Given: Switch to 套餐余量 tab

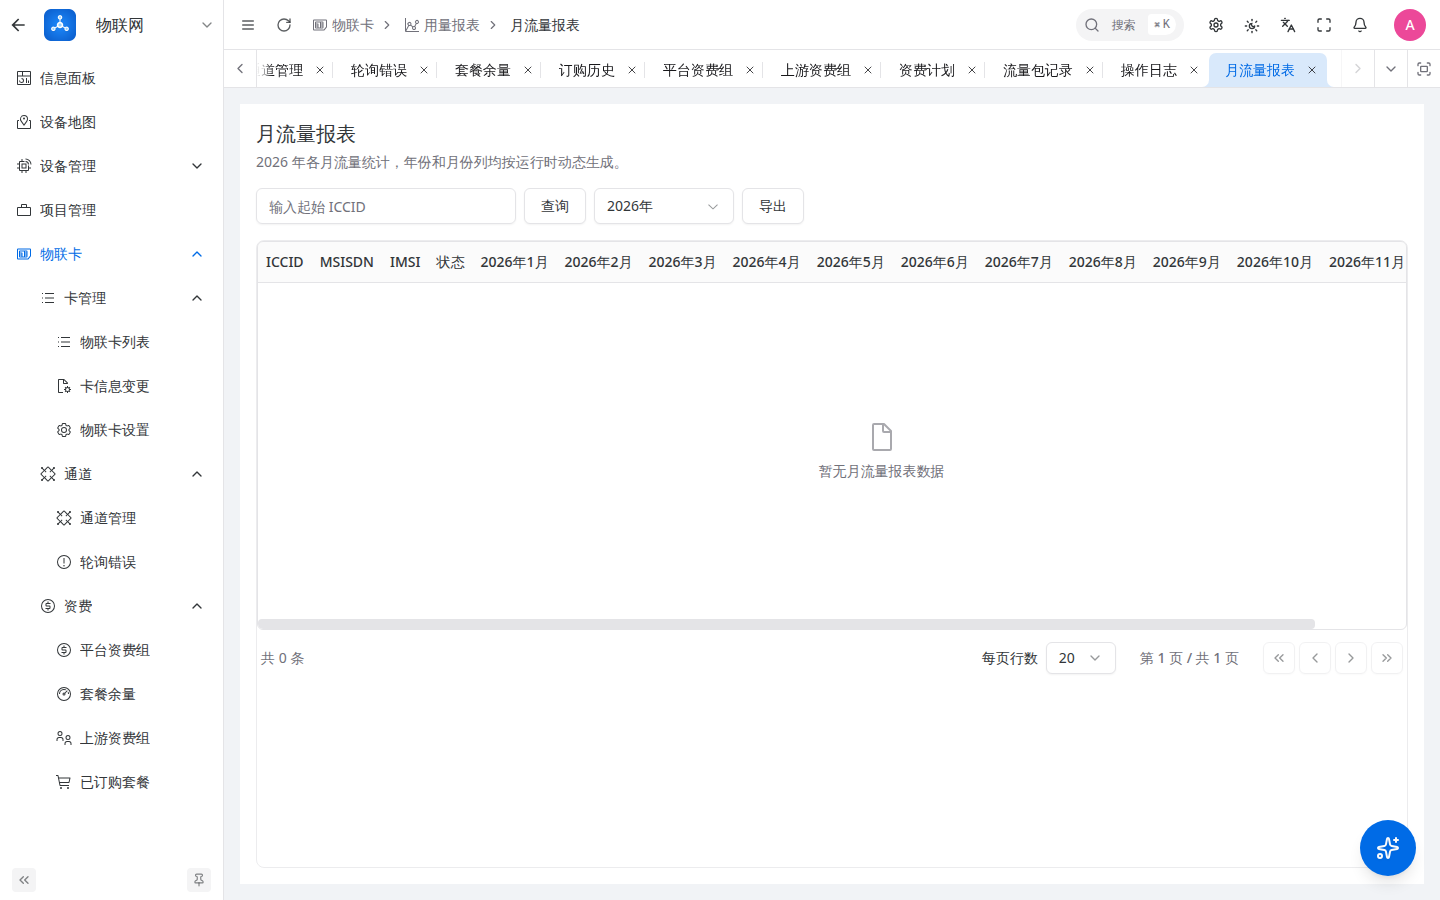Looking at the screenshot, I should coord(483,70).
